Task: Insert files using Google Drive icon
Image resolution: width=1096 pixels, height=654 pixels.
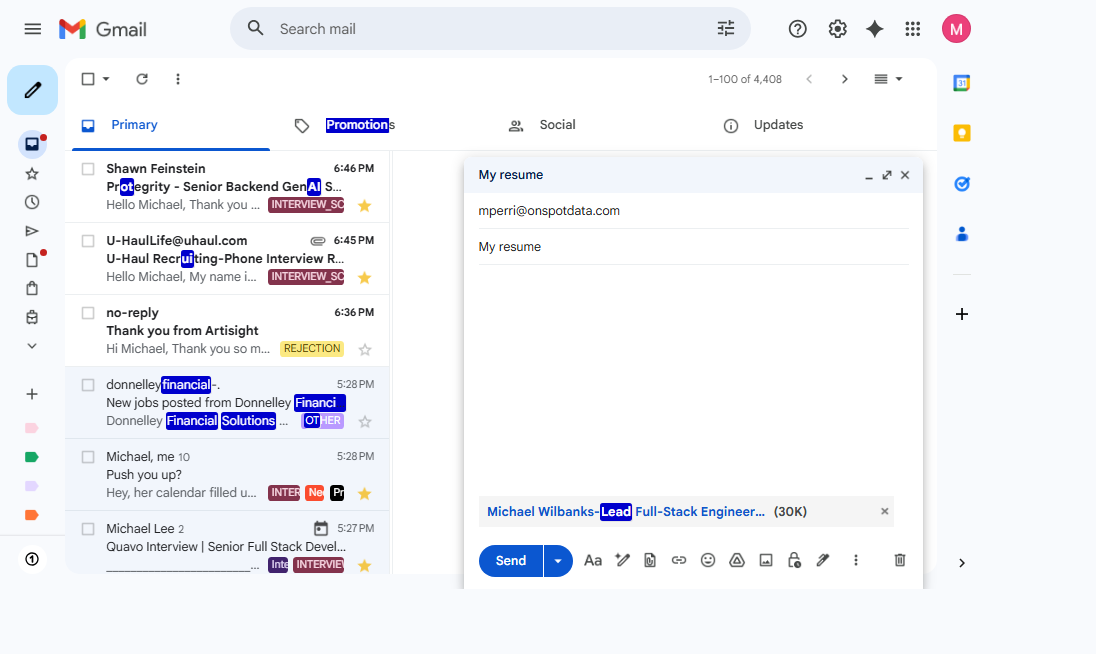Action: (737, 560)
